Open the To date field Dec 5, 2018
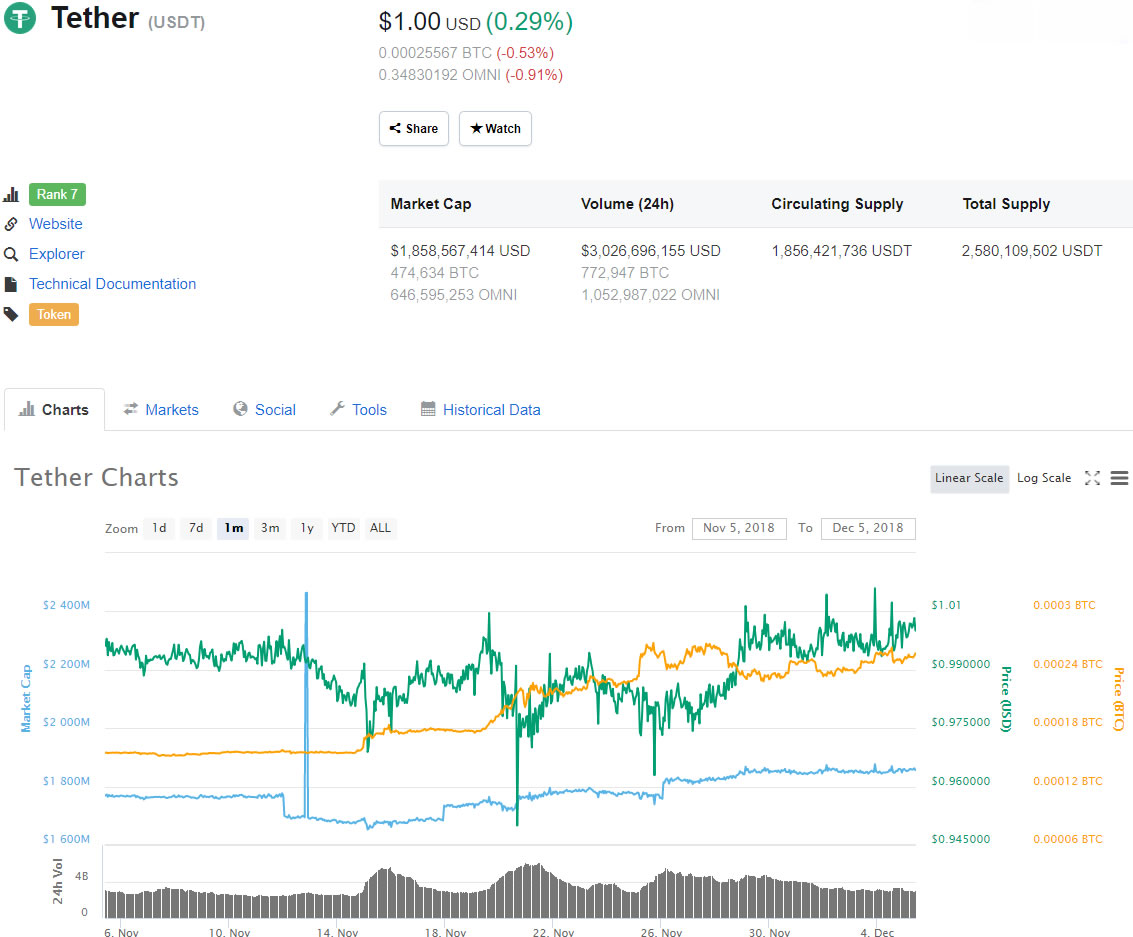This screenshot has height=937, width=1133. tap(867, 528)
